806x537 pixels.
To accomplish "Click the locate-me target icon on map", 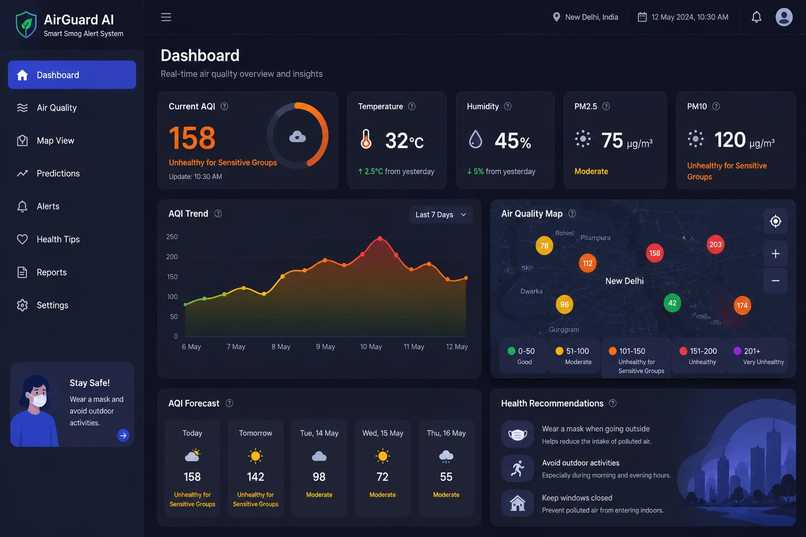I will [x=775, y=221].
